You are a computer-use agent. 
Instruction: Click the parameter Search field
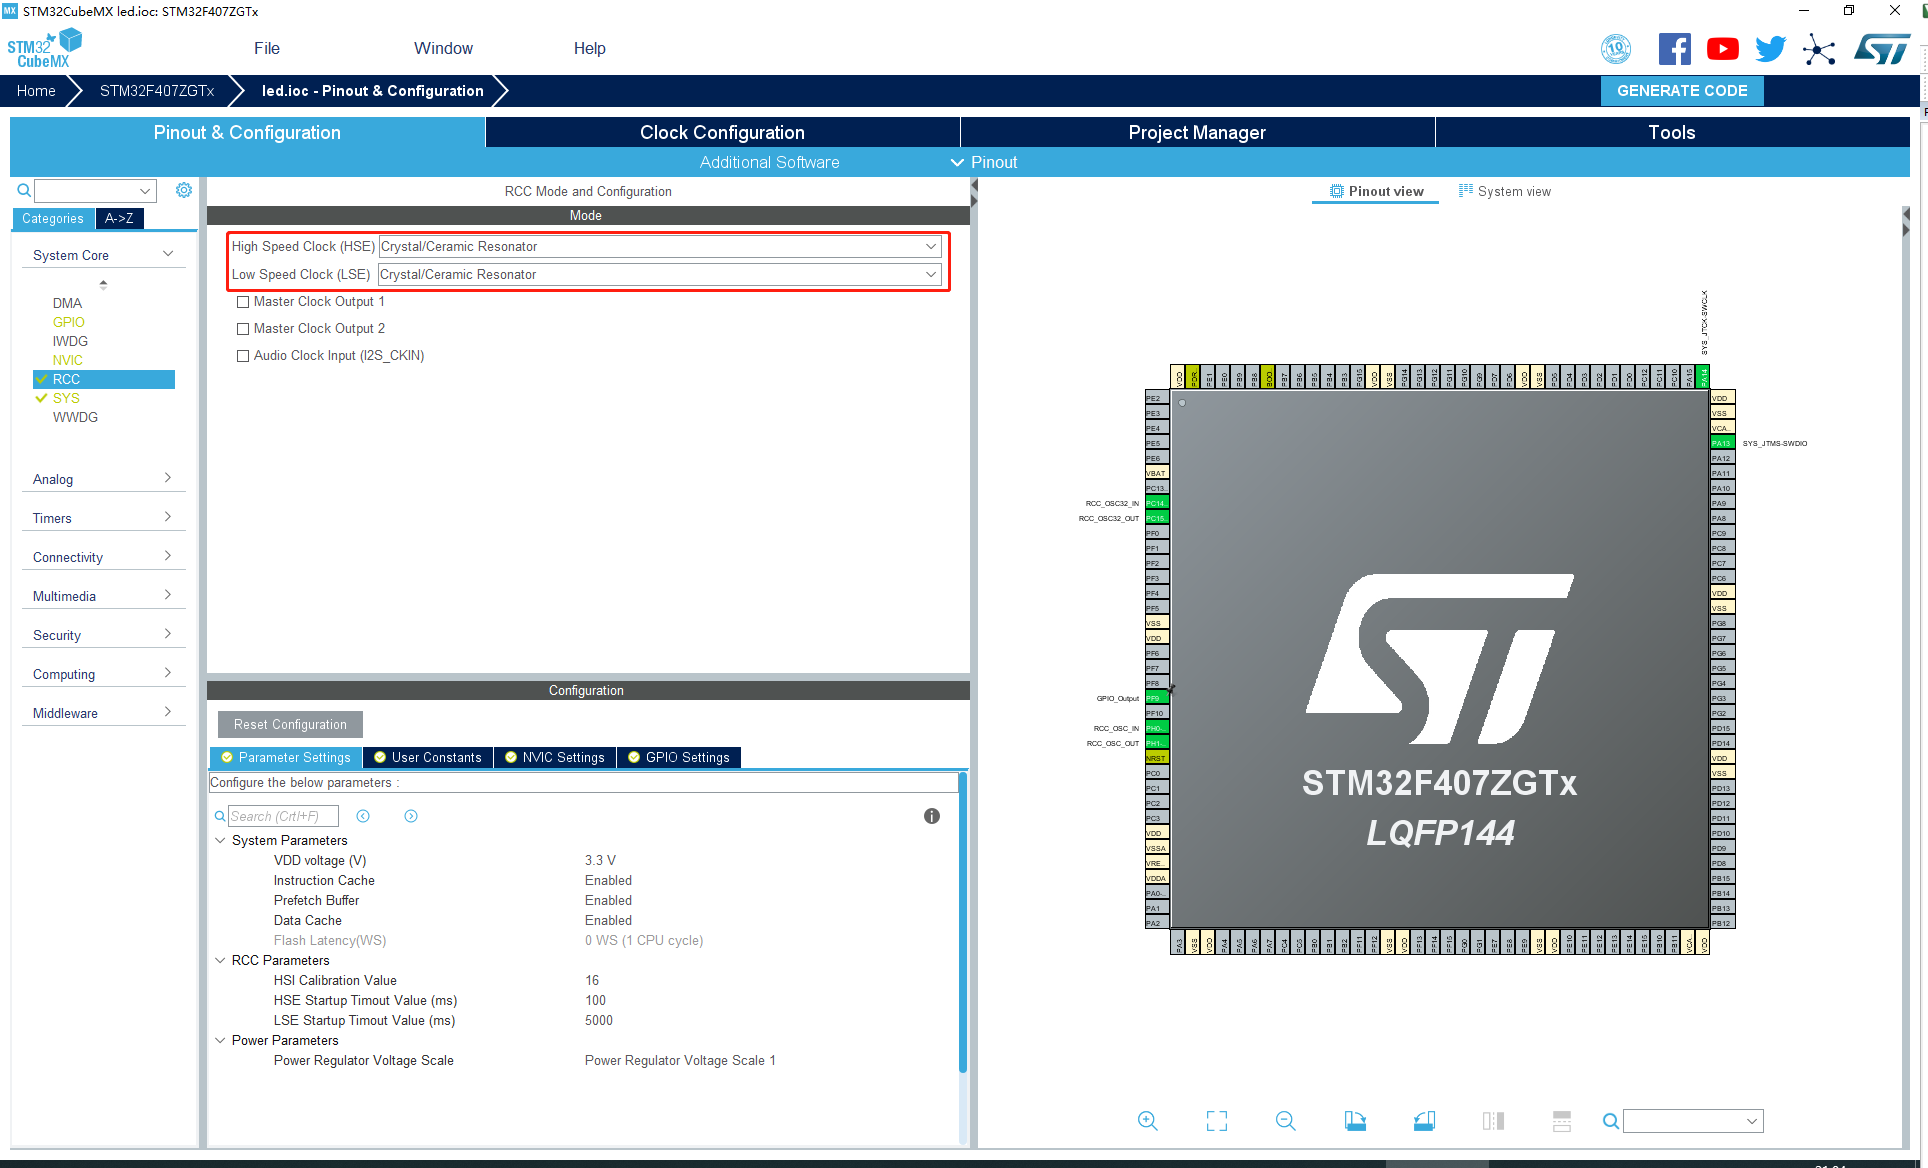283,816
